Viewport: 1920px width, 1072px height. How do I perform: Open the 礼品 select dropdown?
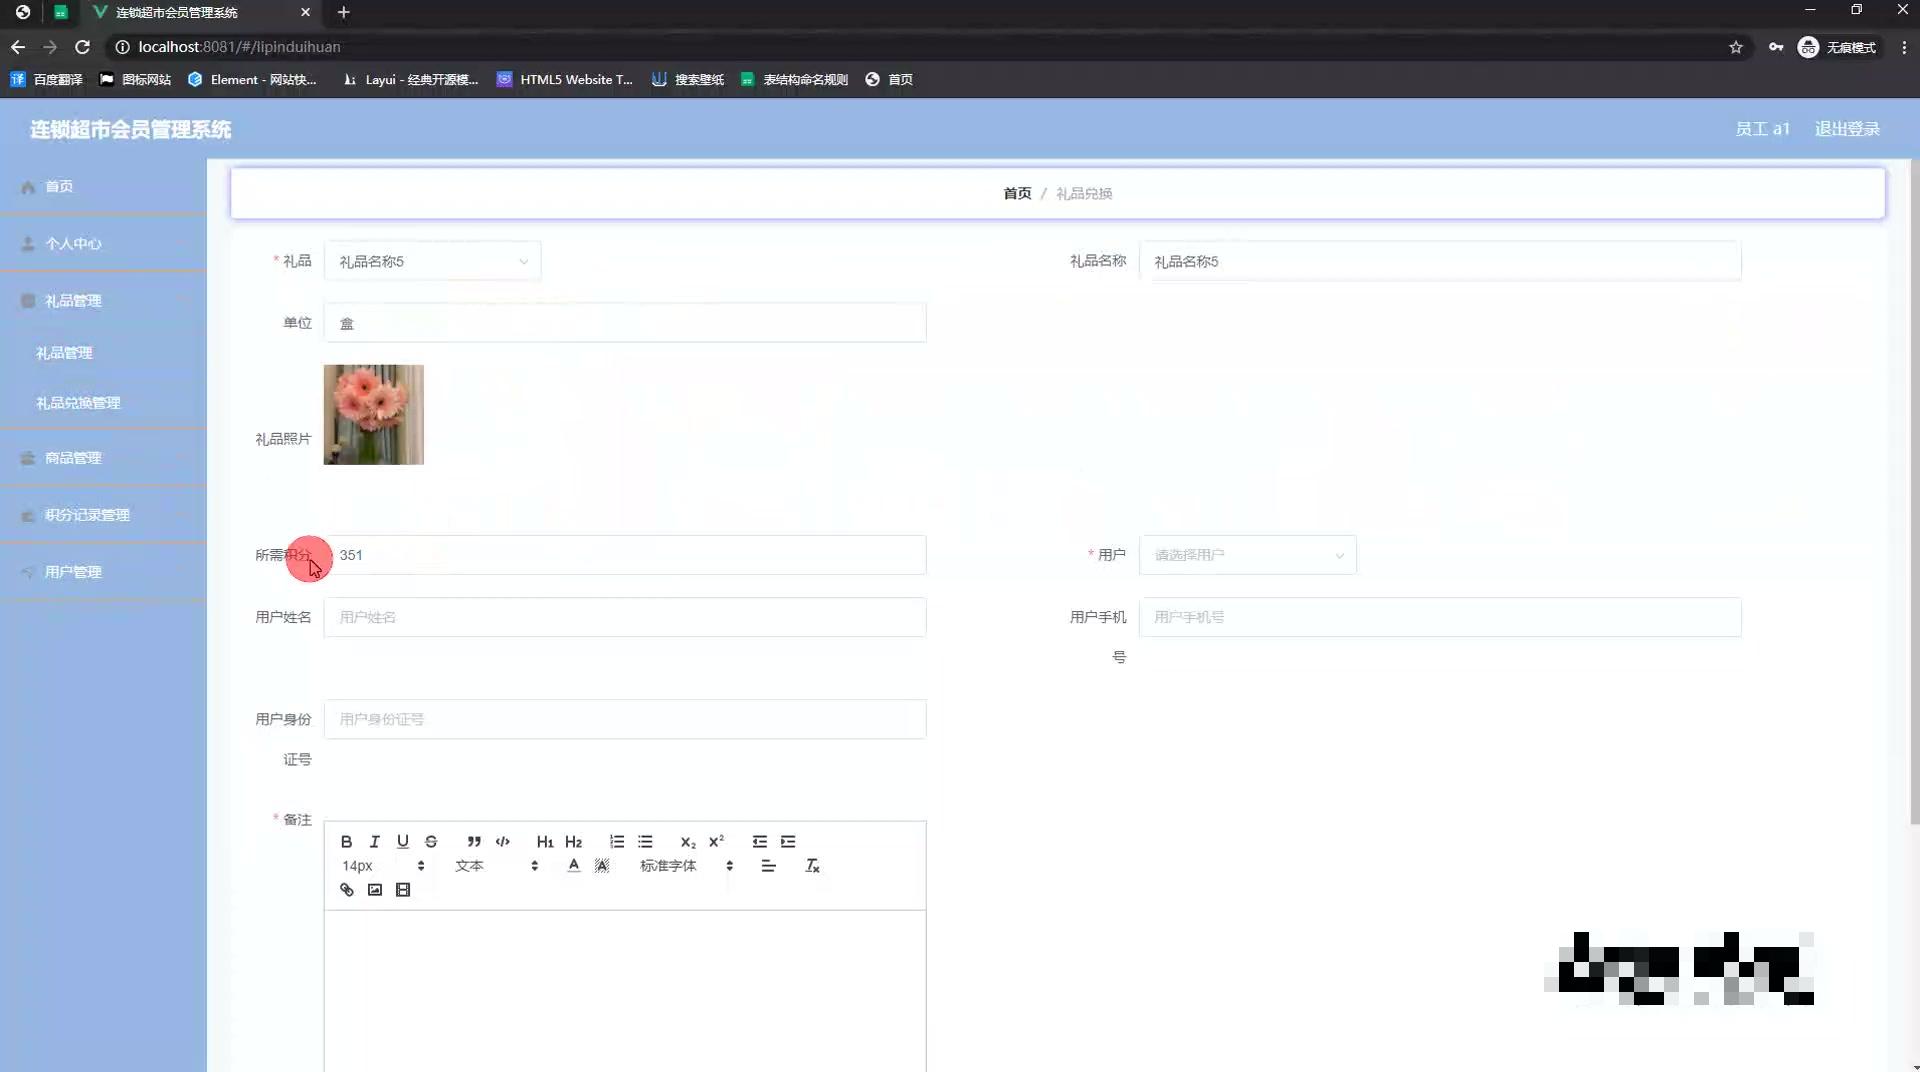[432, 261]
